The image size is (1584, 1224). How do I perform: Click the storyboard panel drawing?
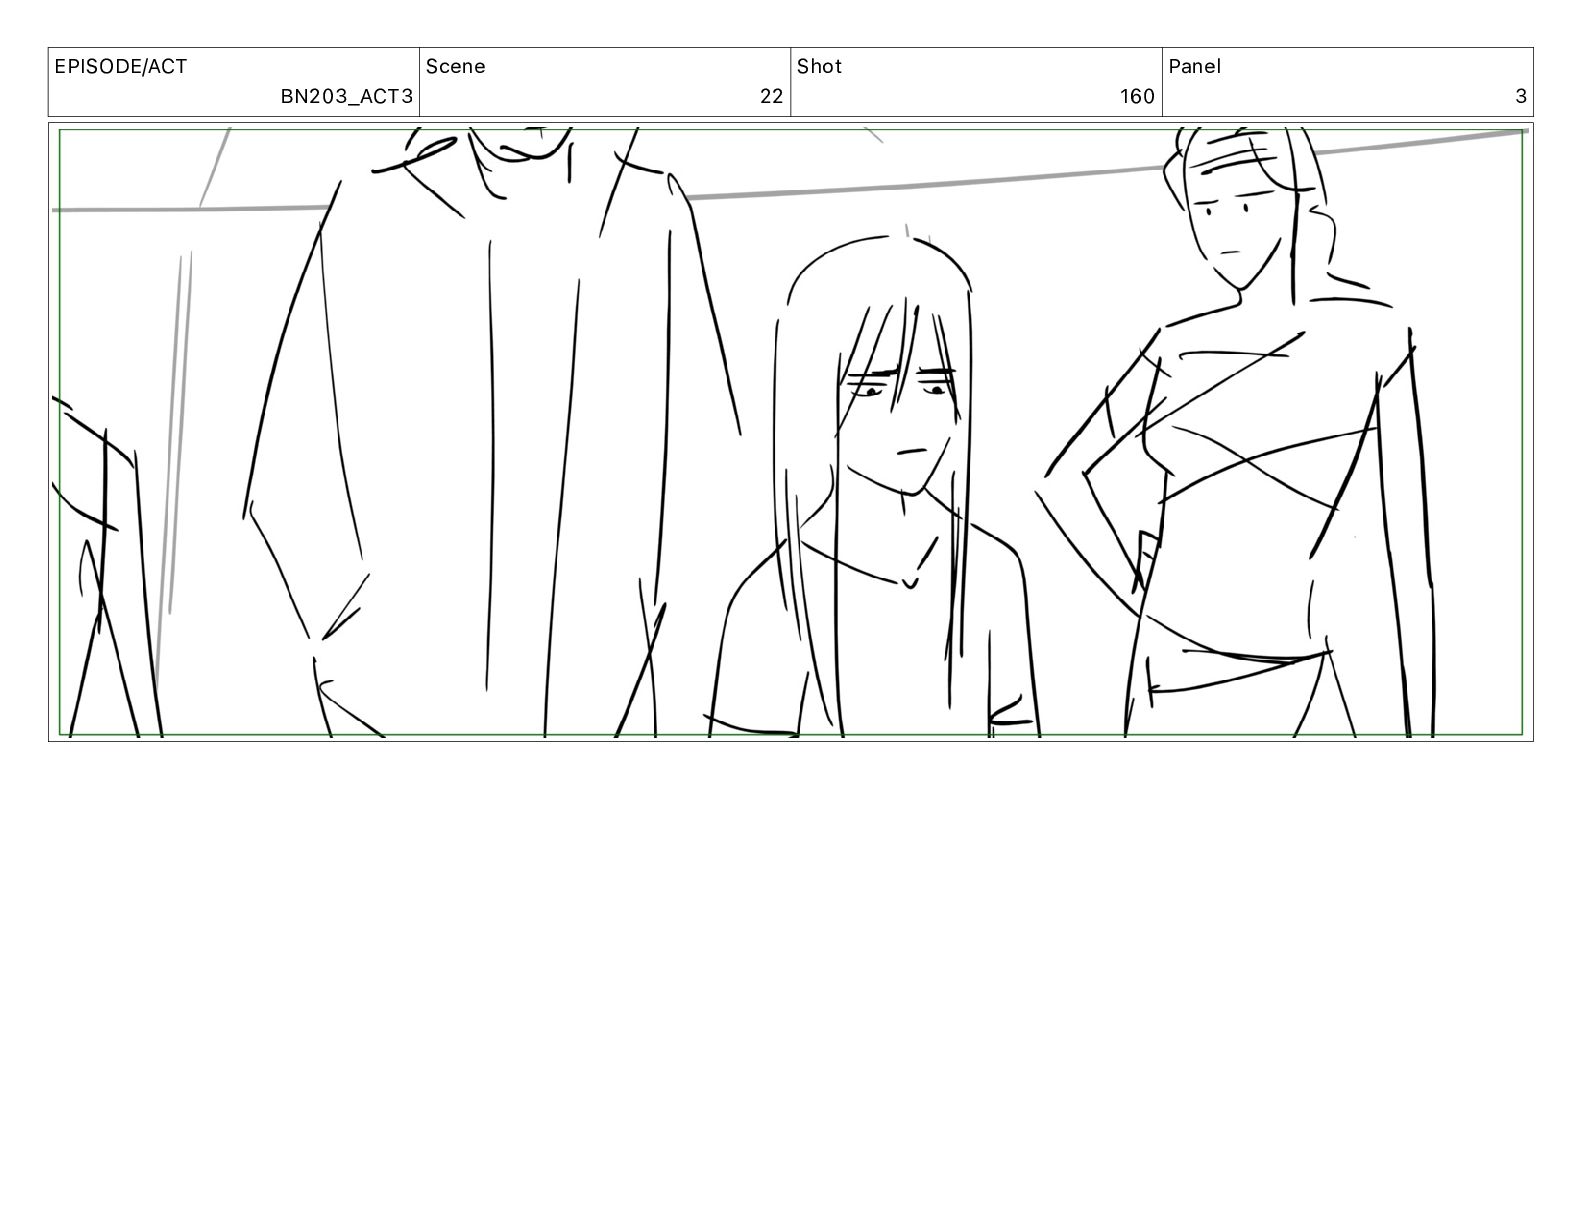tap(791, 432)
